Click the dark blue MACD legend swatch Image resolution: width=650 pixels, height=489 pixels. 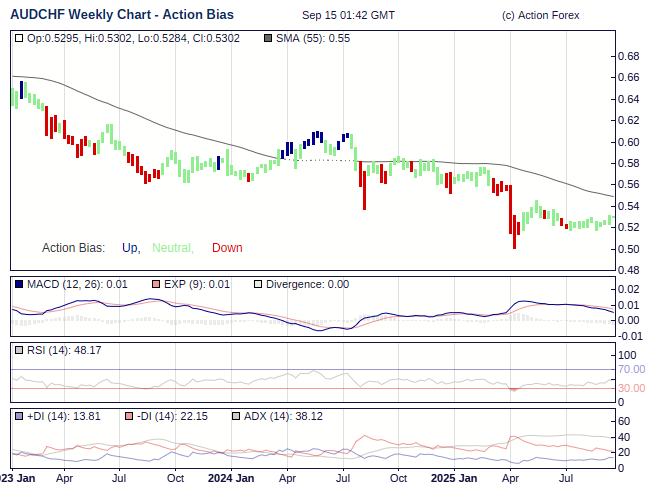[x=20, y=285]
